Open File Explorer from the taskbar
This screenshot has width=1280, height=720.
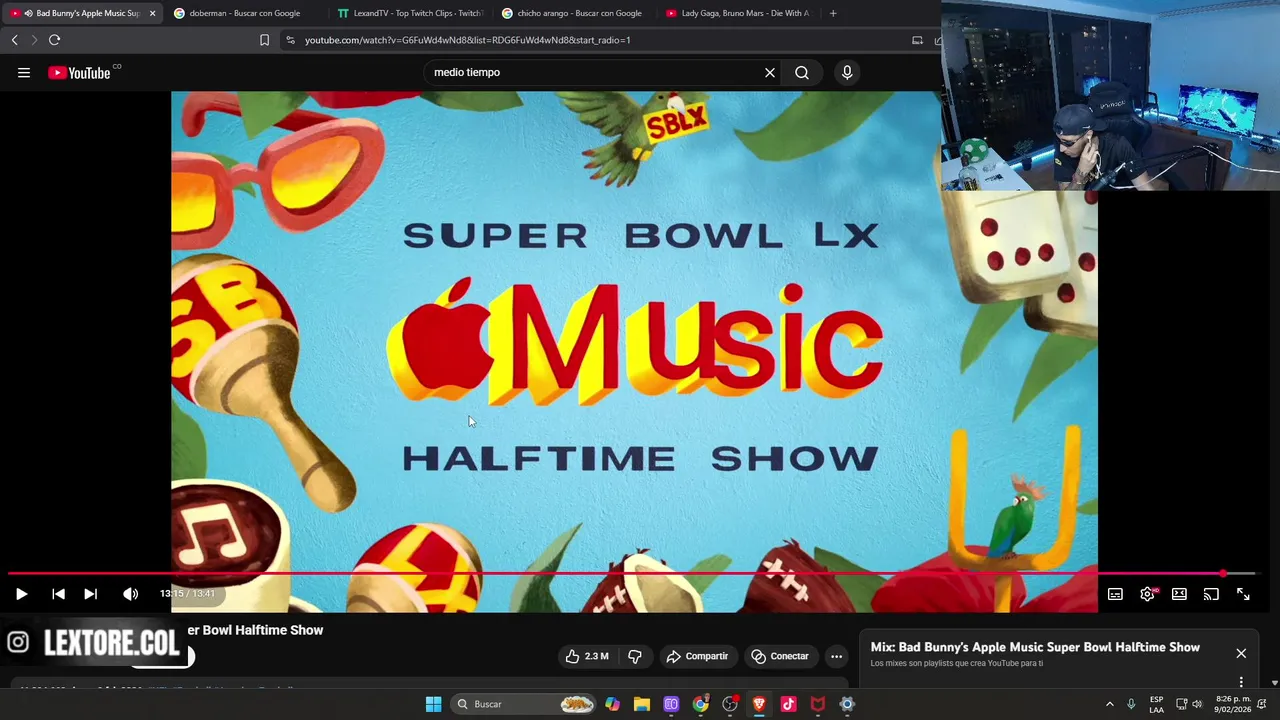pyautogui.click(x=642, y=704)
